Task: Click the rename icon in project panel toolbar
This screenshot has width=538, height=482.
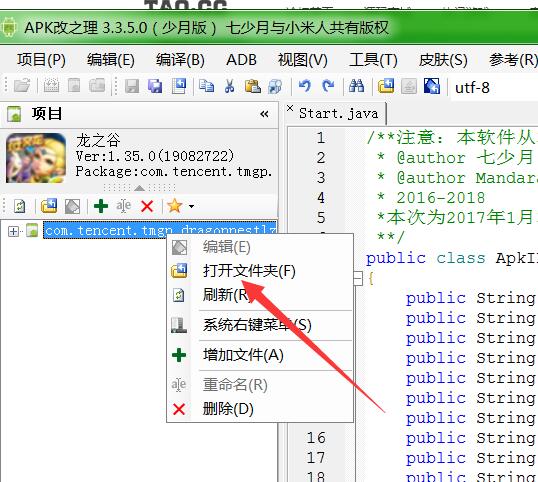Action: [124, 206]
